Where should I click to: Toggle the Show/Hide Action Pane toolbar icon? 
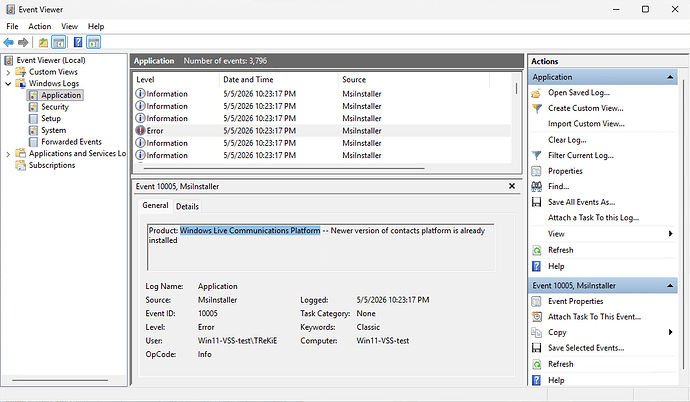[x=93, y=43]
